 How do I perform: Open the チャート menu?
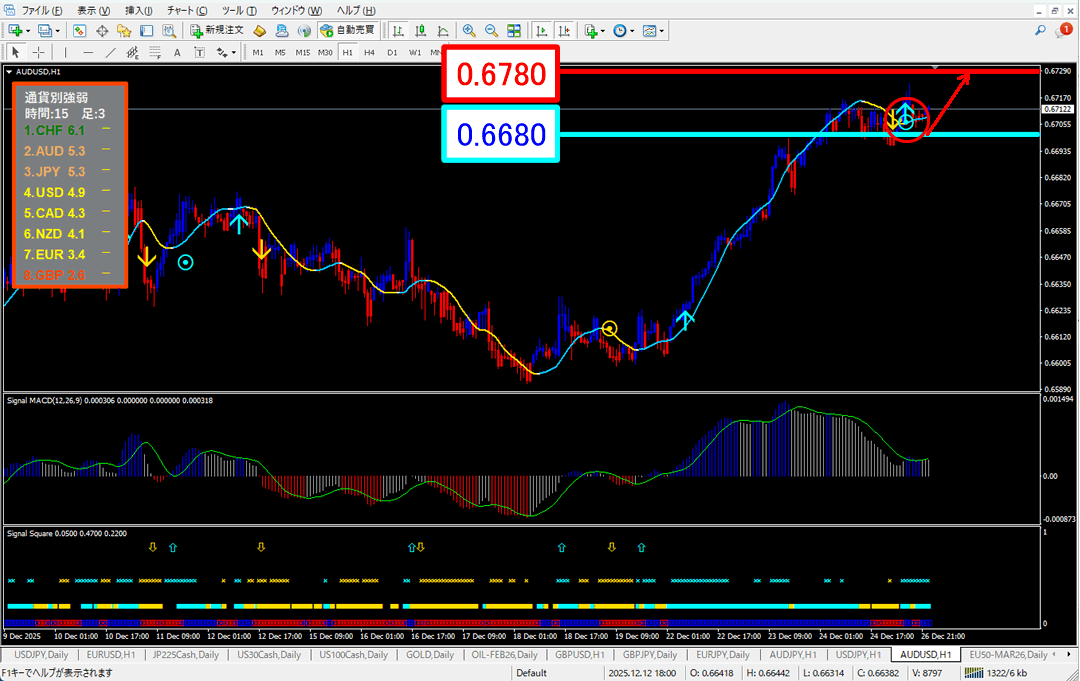tap(182, 9)
